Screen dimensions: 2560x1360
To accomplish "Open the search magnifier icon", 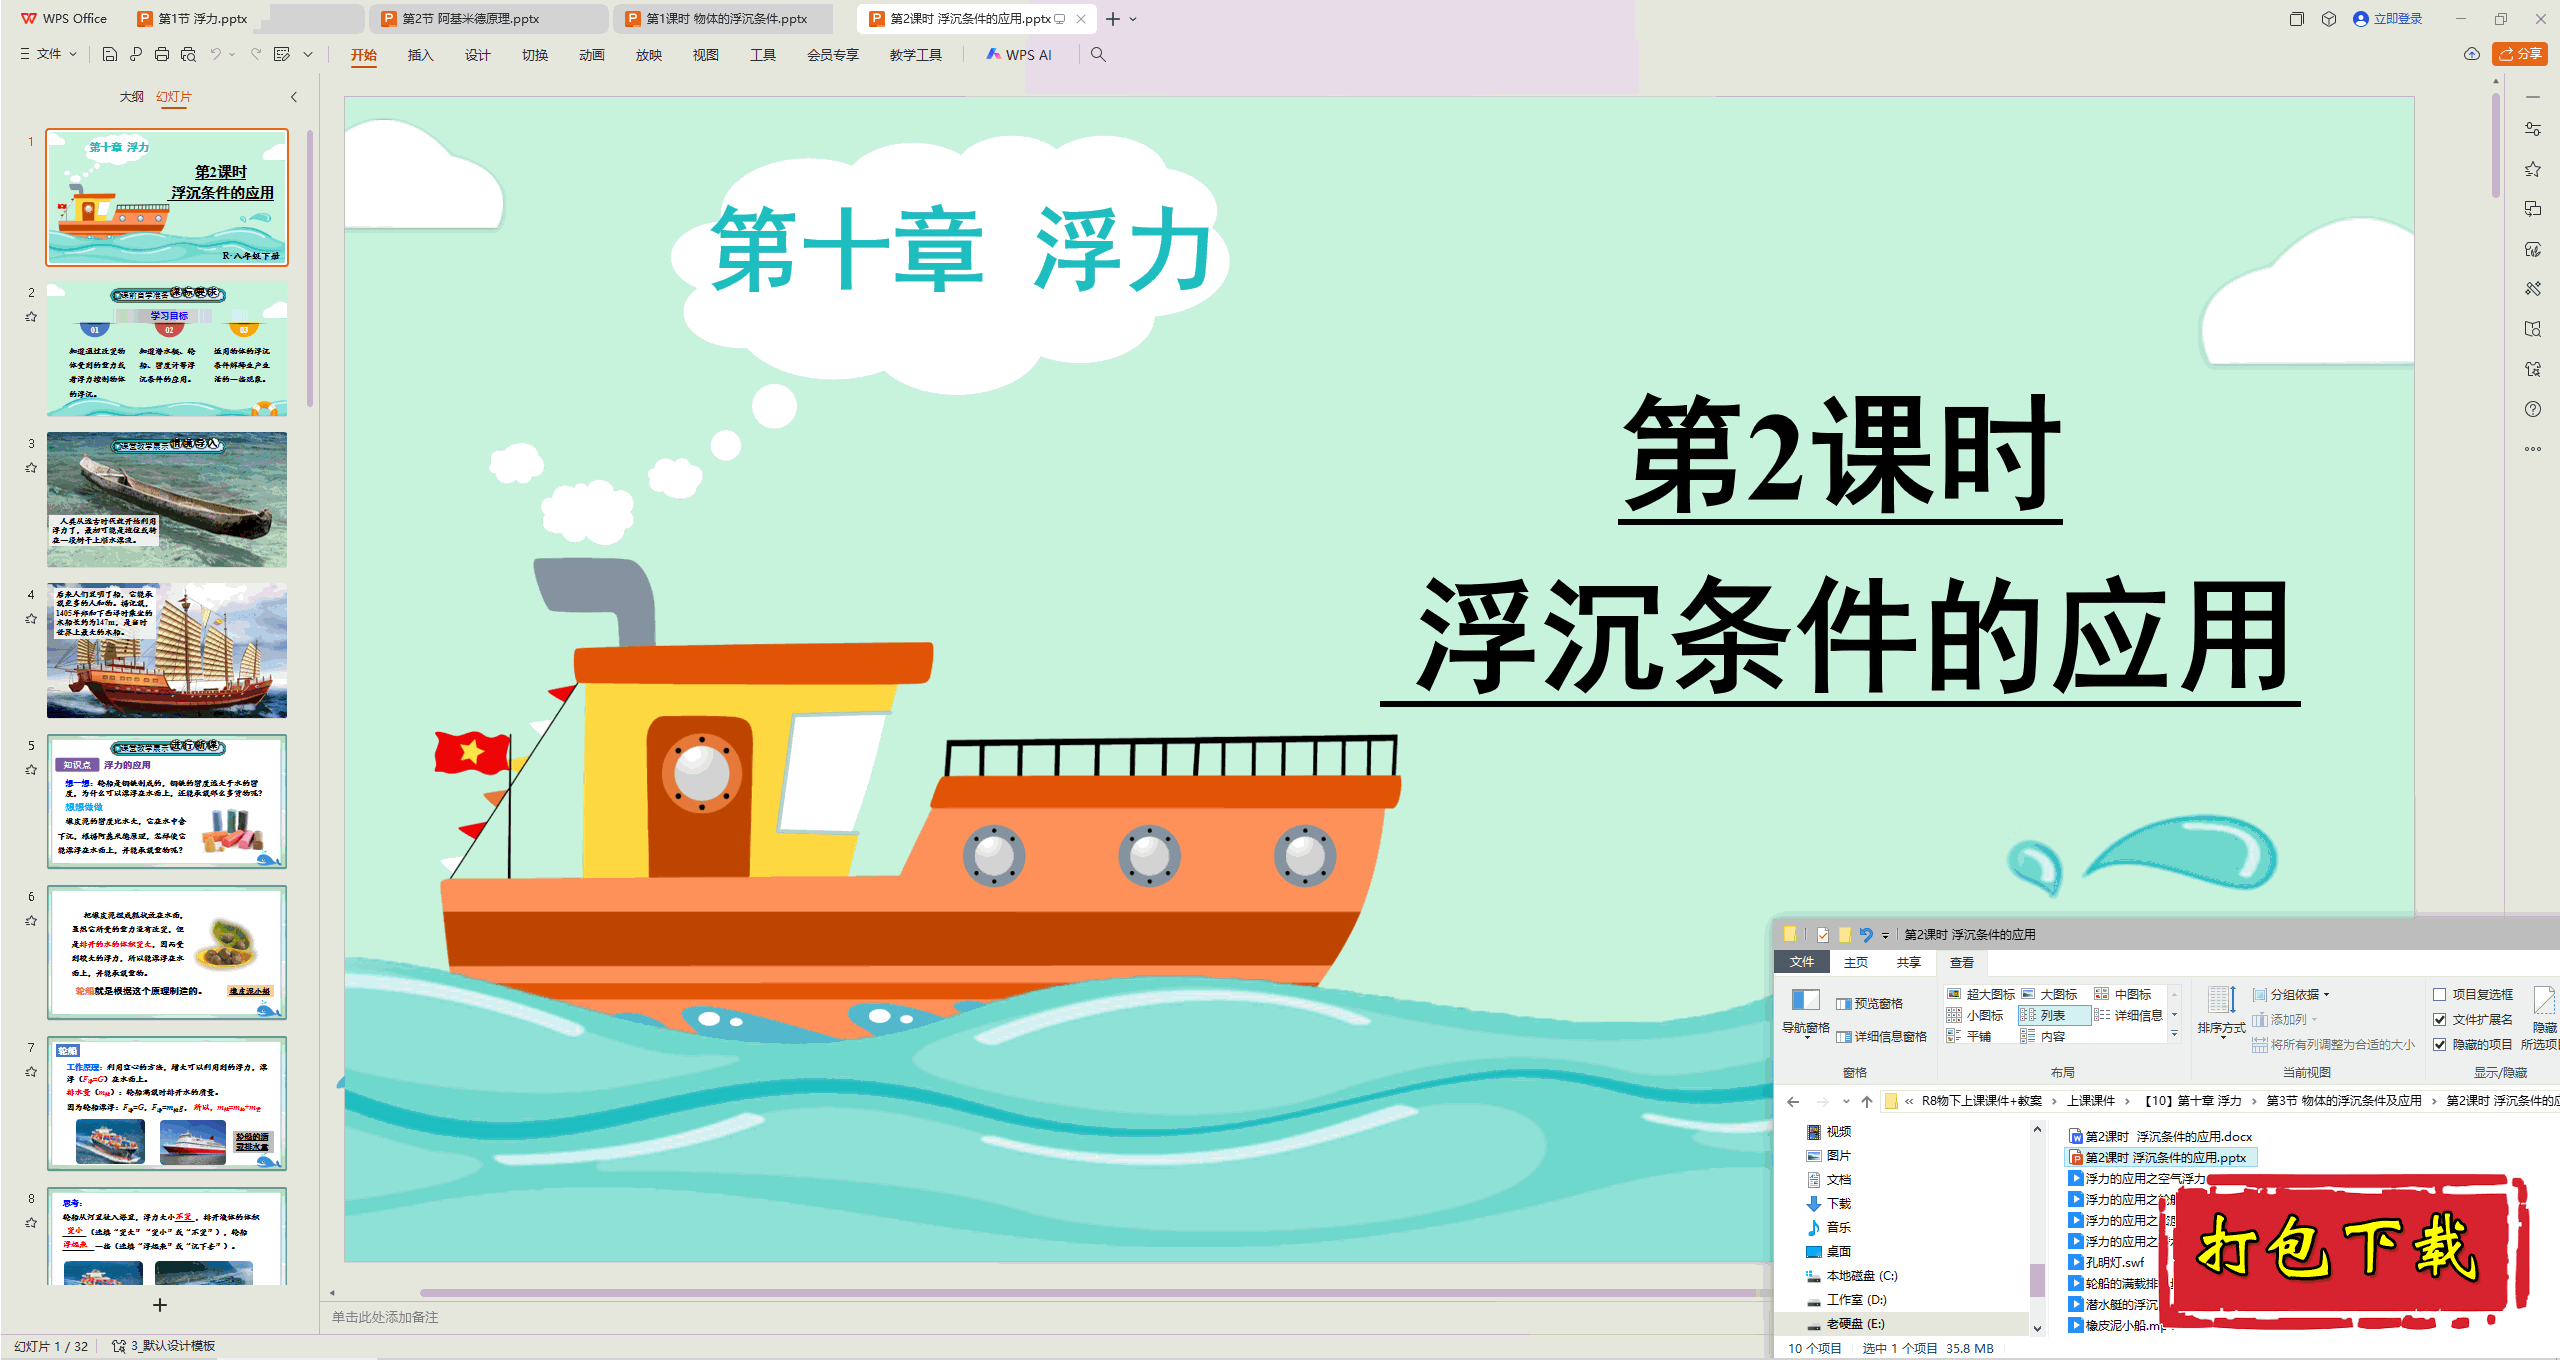I will [1098, 54].
